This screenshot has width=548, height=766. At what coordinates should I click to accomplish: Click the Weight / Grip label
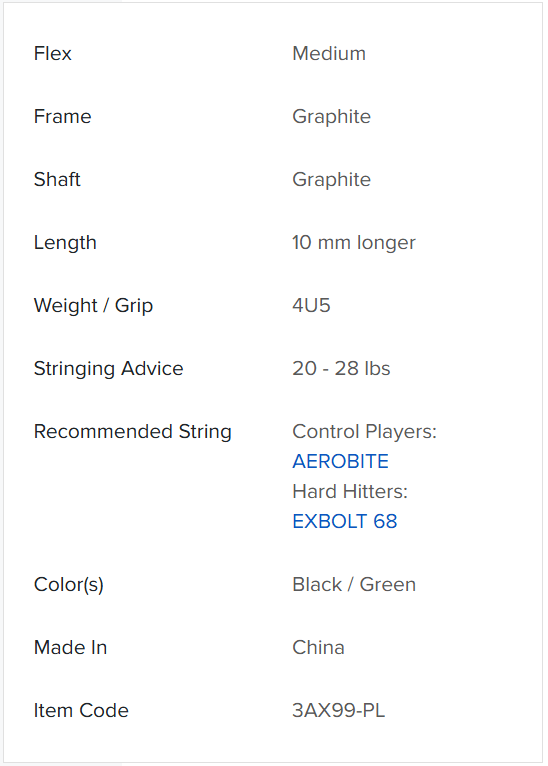(93, 306)
